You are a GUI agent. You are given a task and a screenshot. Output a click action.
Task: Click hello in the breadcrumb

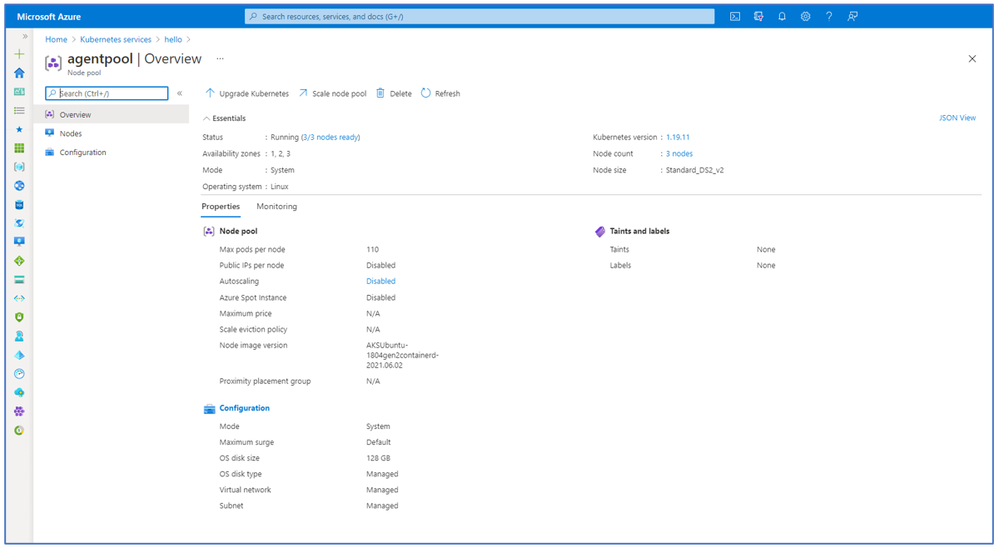coord(173,39)
